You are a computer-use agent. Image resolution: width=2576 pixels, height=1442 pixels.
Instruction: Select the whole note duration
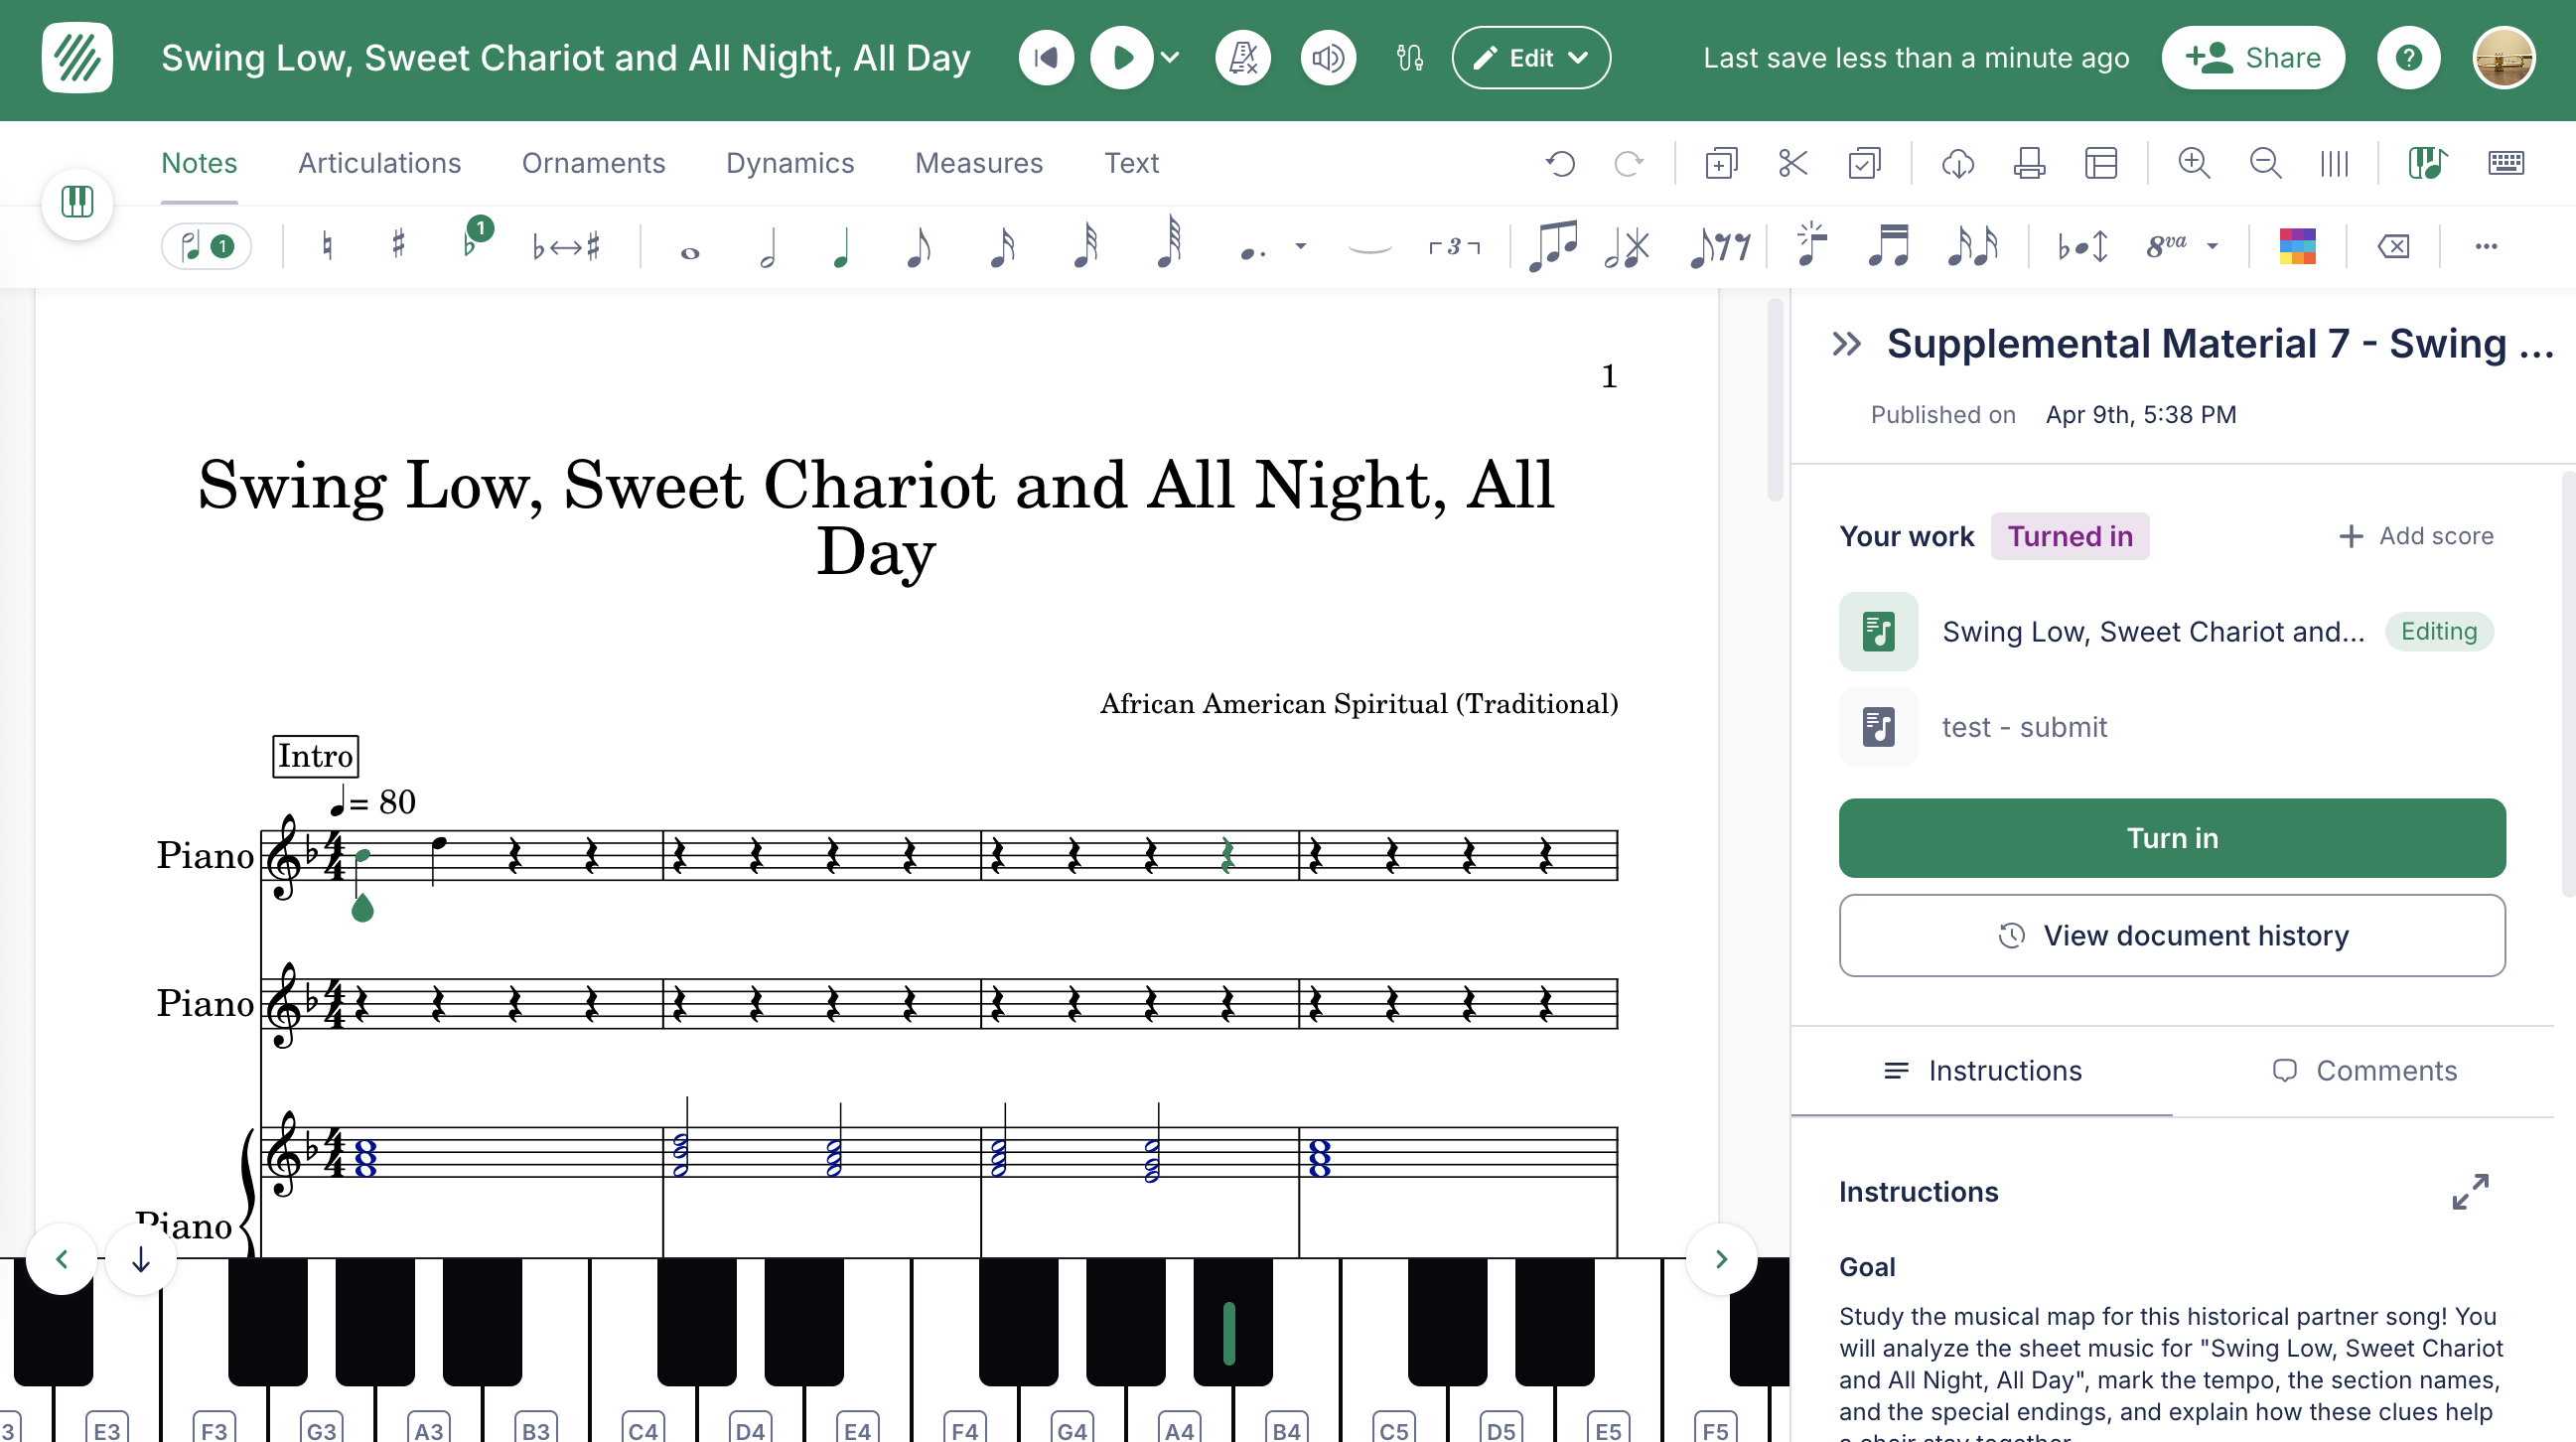(x=690, y=252)
